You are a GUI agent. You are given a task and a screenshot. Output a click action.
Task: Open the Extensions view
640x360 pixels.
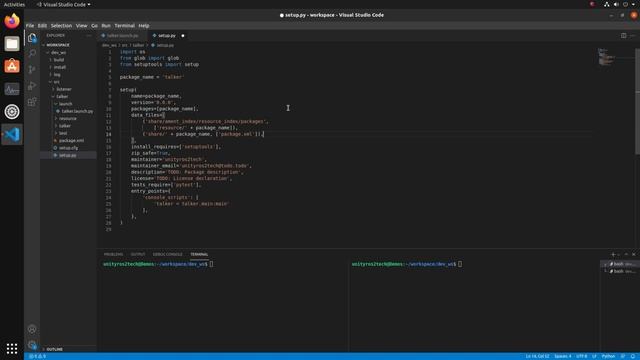[x=32, y=102]
